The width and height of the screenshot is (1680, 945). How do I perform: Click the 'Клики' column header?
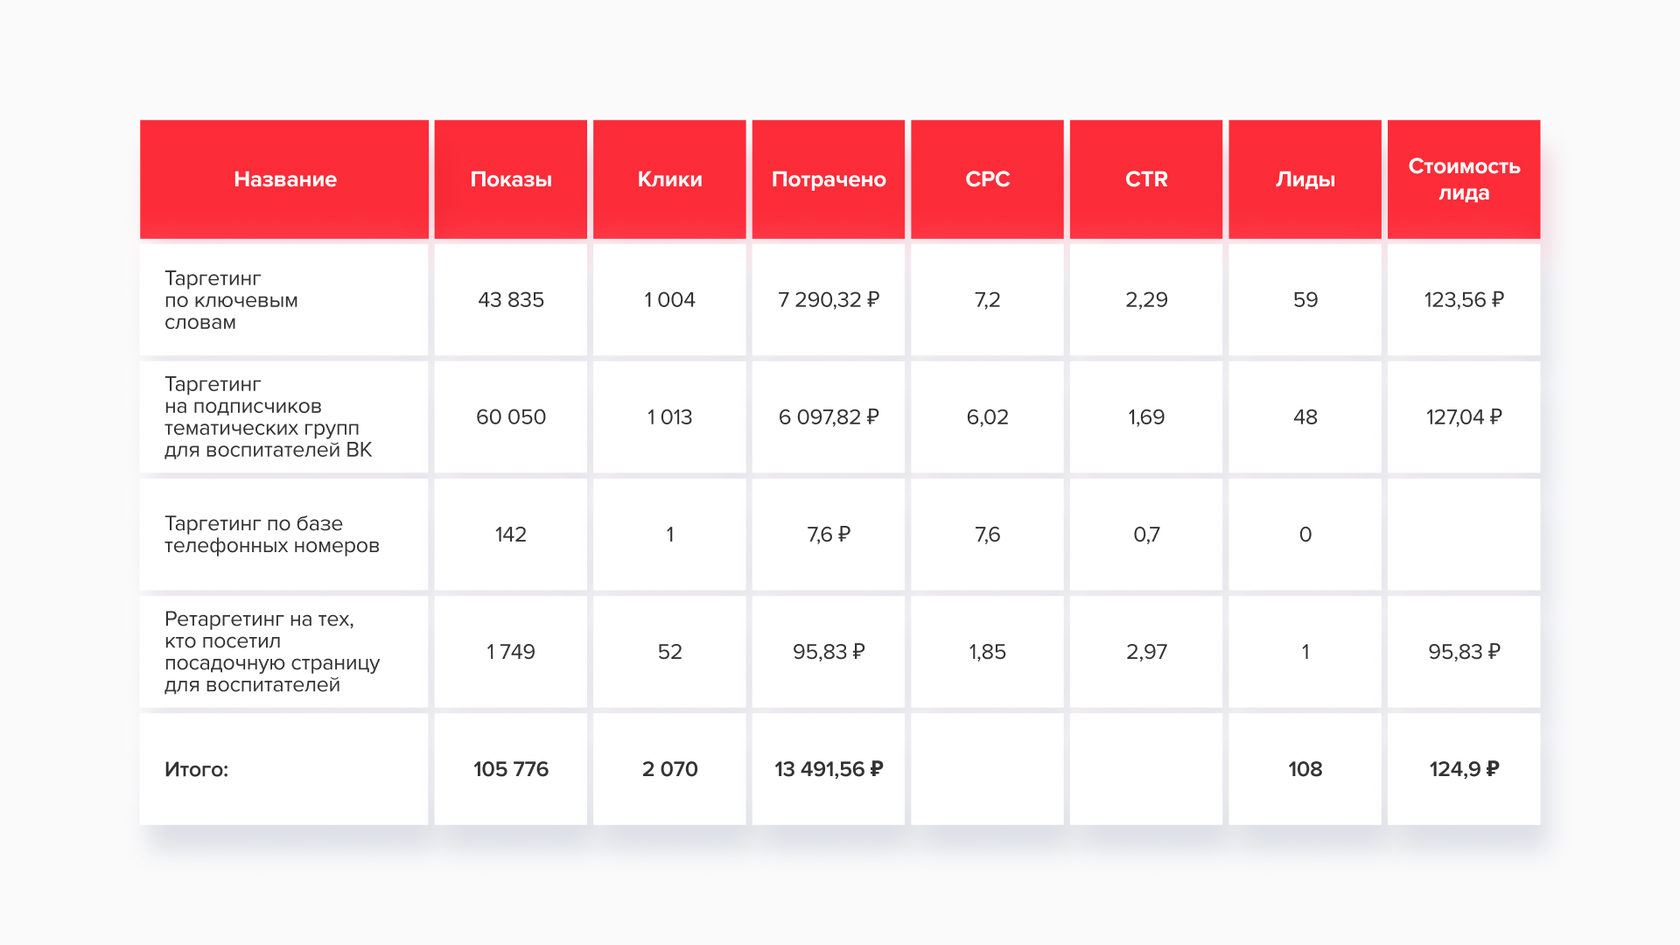(670, 179)
